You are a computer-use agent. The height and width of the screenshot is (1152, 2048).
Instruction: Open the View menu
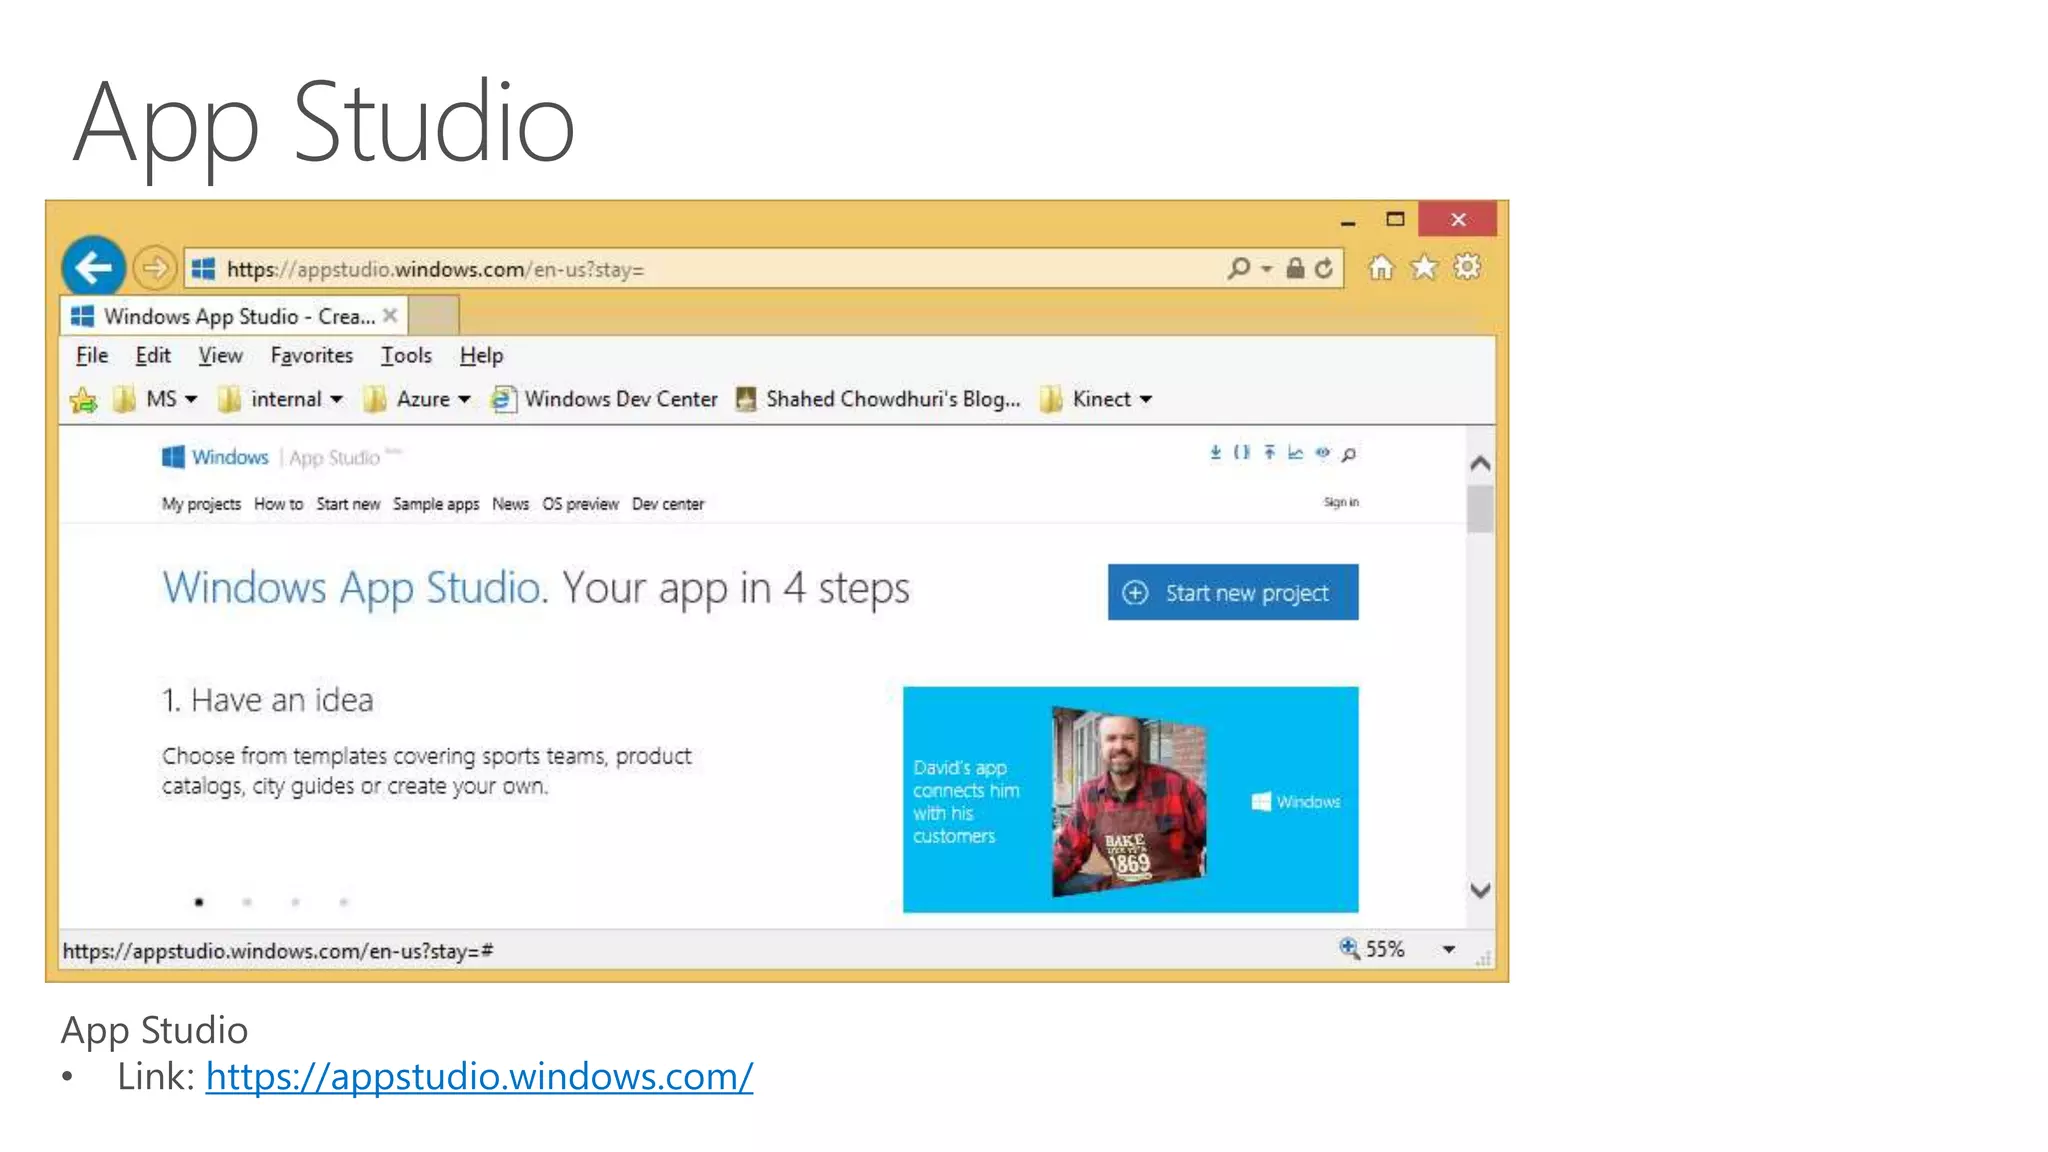click(220, 355)
